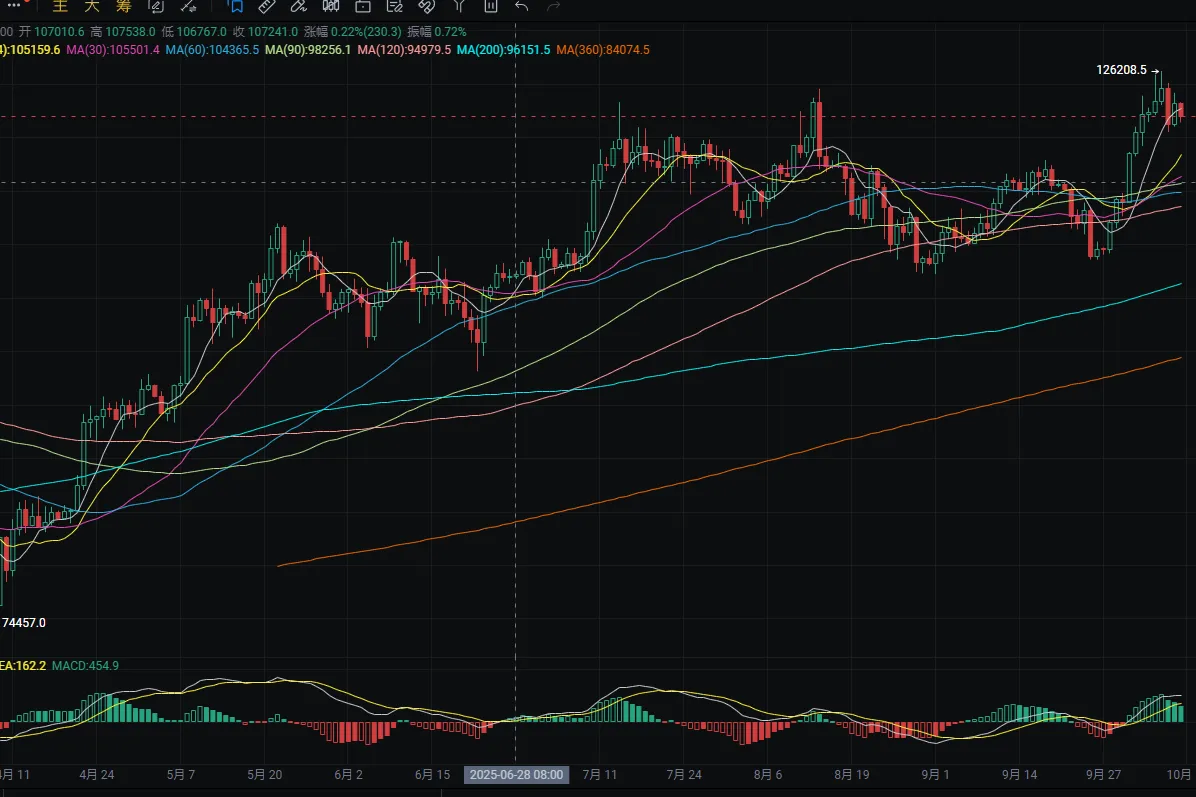
Task: Click the MA(30) indicator label
Action: point(112,49)
